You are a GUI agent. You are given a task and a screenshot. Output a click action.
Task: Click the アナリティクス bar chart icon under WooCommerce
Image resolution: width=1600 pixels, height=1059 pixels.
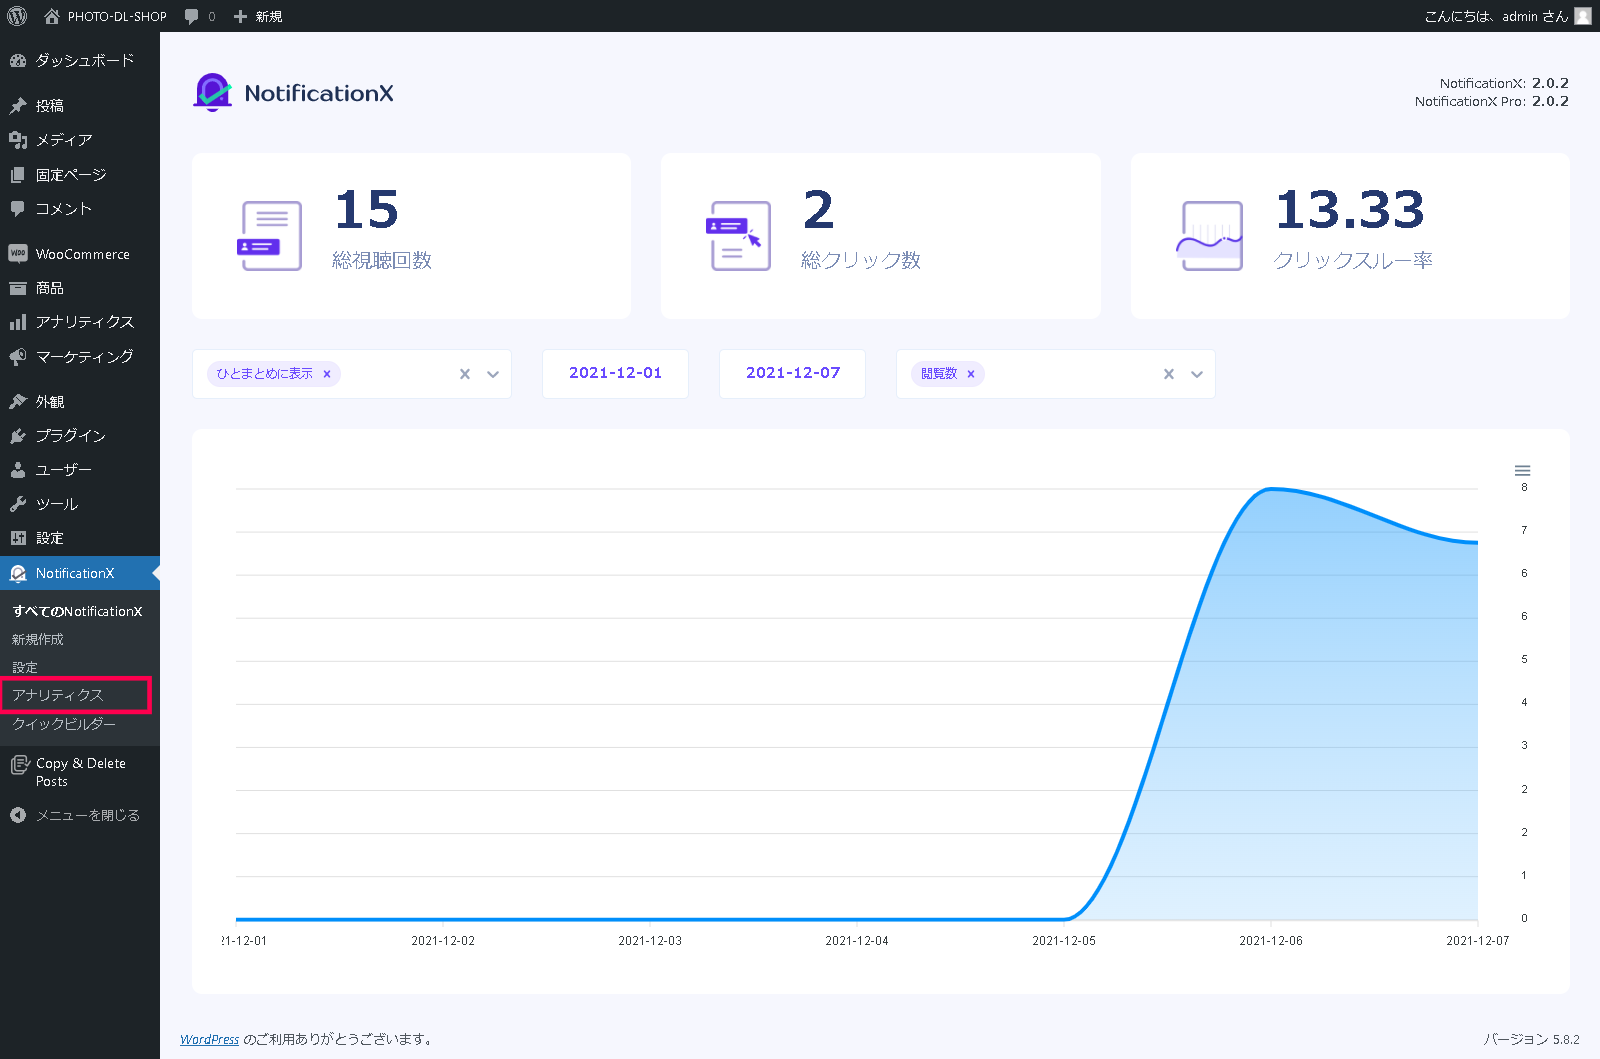tap(18, 322)
